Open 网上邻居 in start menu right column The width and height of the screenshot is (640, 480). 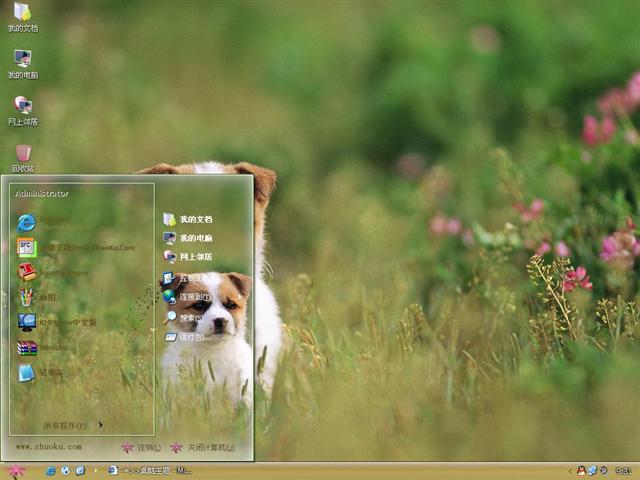pyautogui.click(x=188, y=257)
